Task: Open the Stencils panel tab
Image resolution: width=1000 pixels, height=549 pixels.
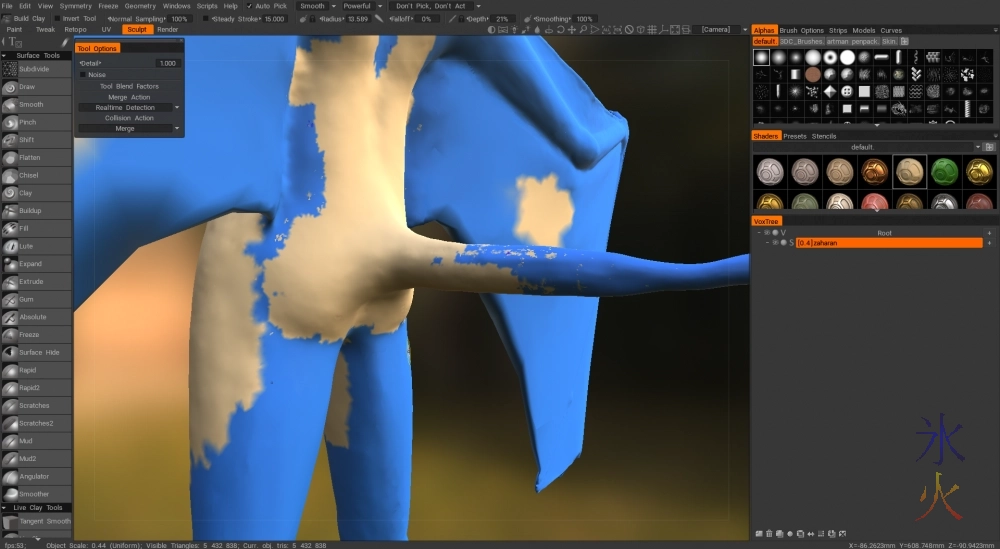Action: pyautogui.click(x=824, y=136)
